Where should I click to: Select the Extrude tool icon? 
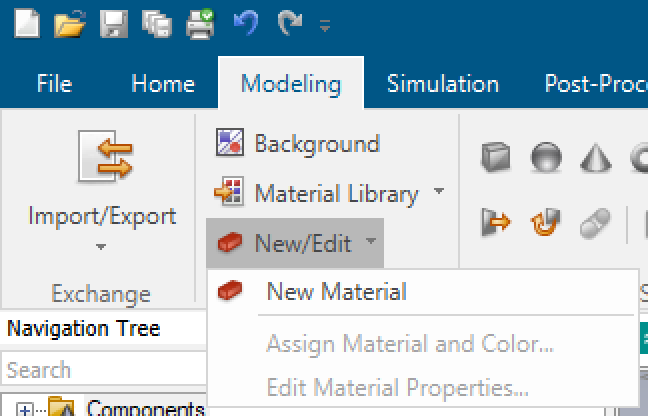coord(495,224)
